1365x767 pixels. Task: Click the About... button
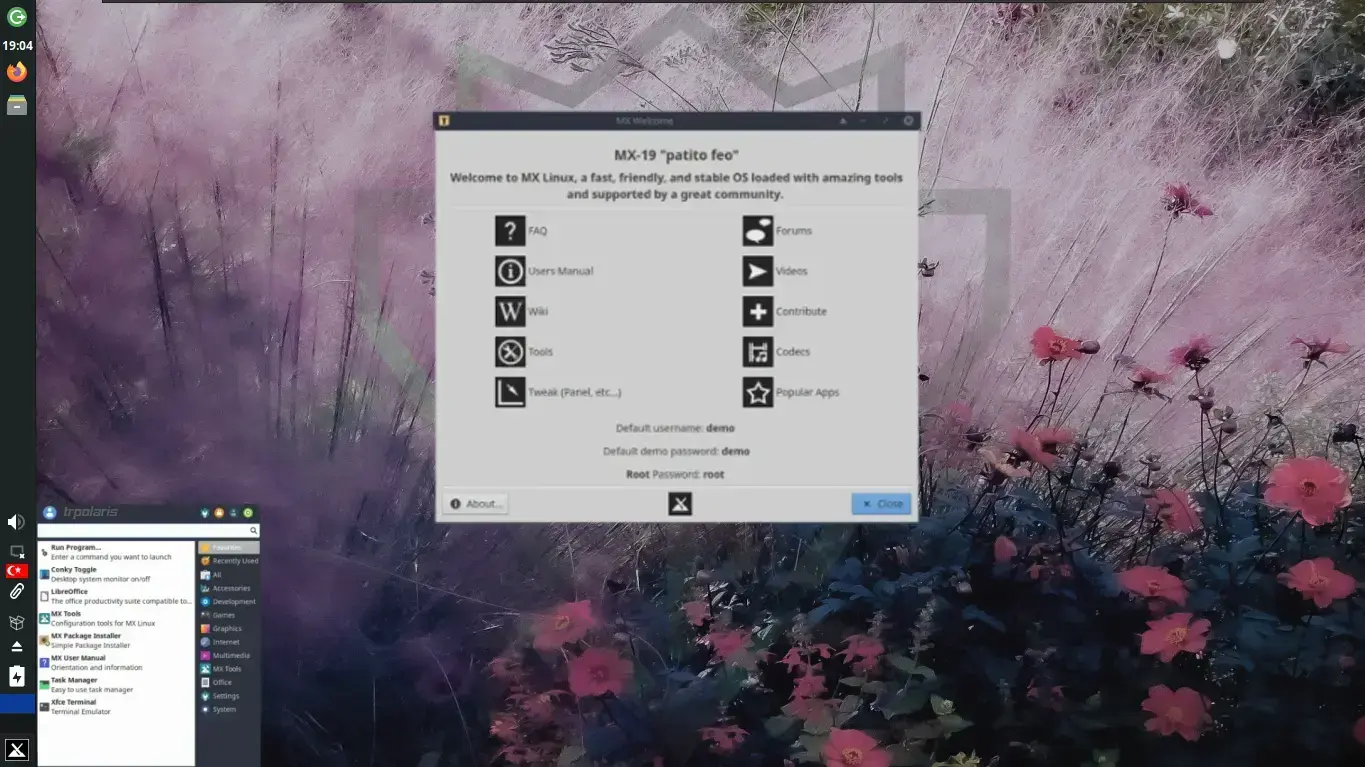pyautogui.click(x=475, y=504)
